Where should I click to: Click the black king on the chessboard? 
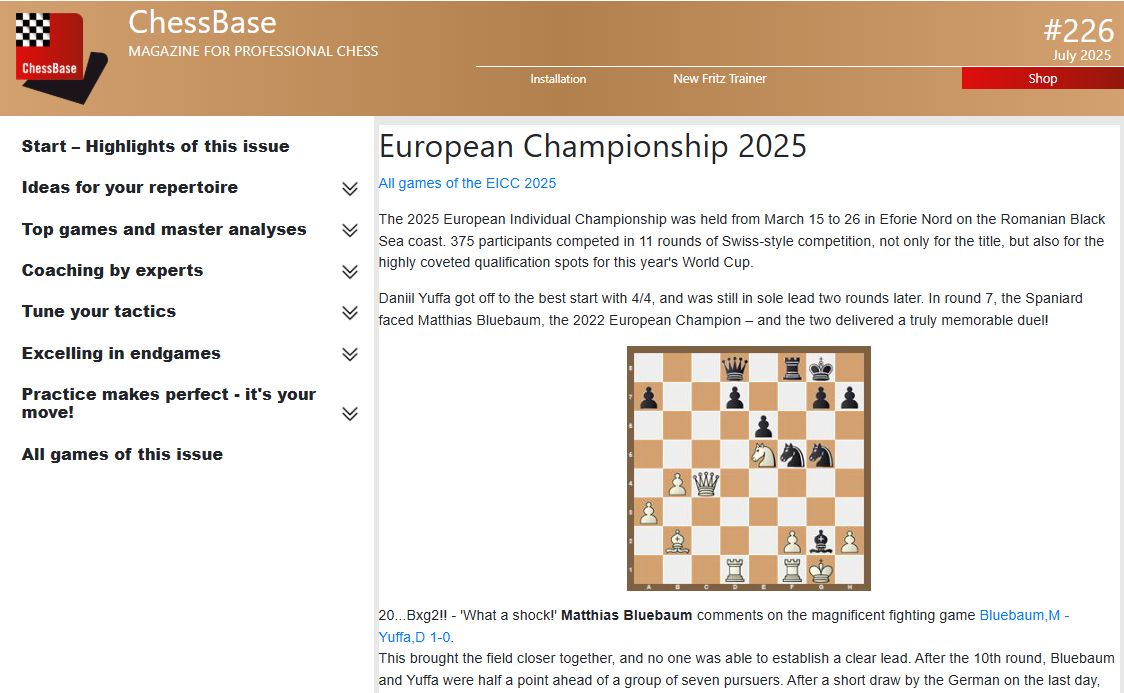(822, 369)
